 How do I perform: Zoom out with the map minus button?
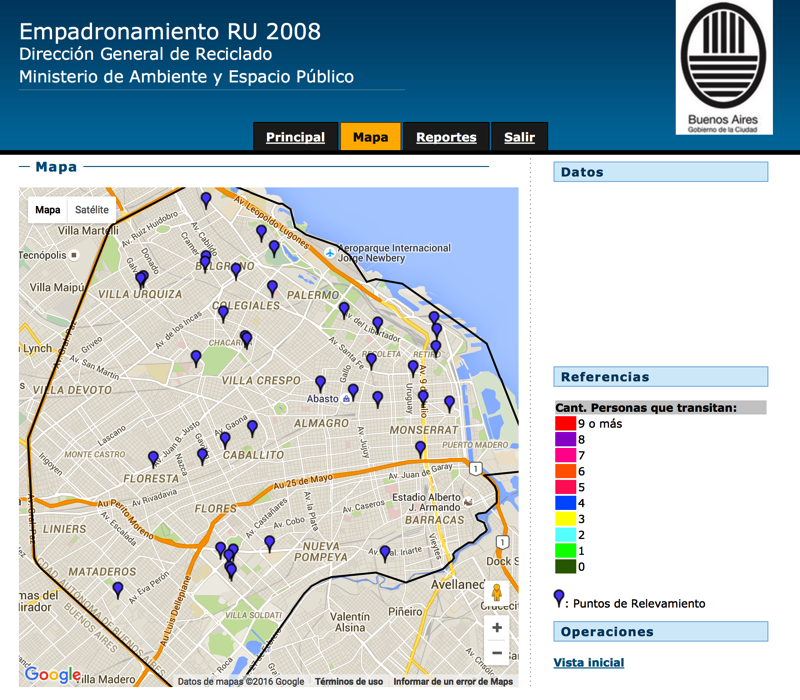point(497,653)
